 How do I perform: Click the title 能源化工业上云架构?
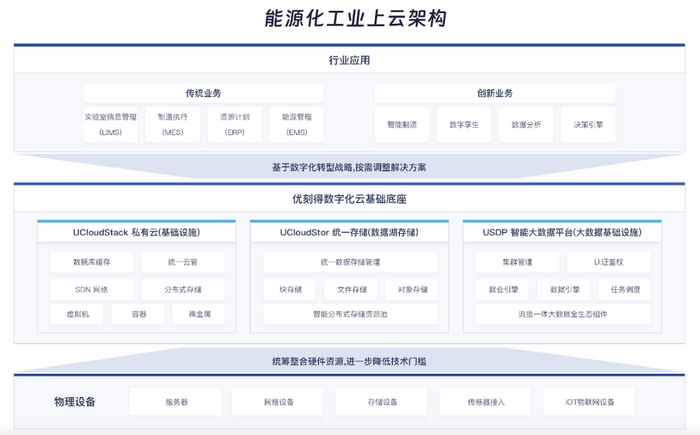(x=355, y=18)
